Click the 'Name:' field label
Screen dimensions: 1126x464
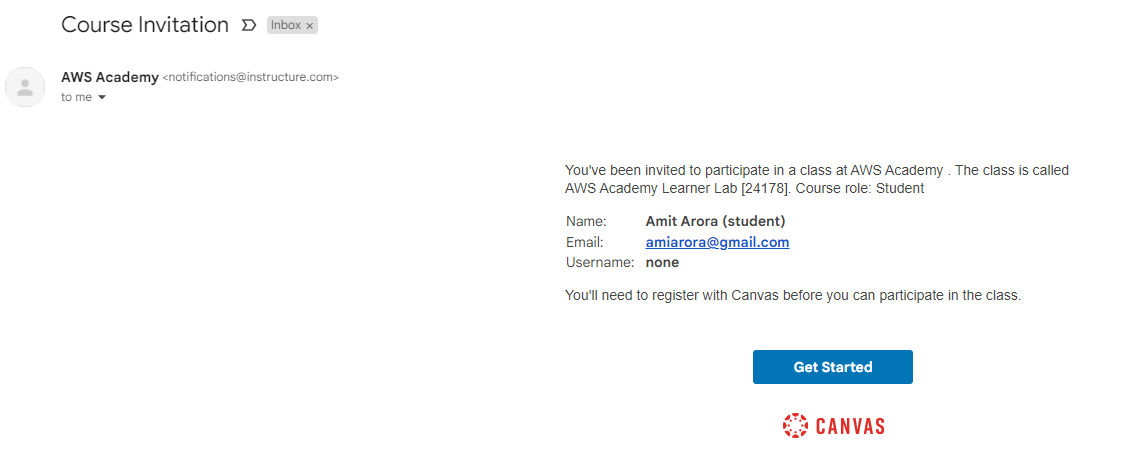586,221
